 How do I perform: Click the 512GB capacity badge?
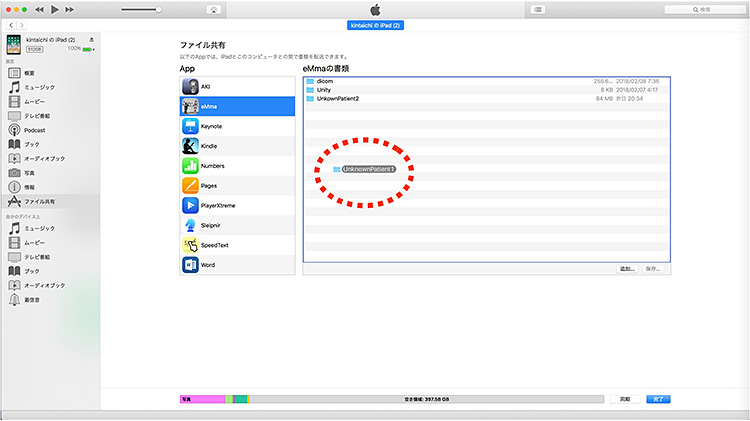[34, 49]
